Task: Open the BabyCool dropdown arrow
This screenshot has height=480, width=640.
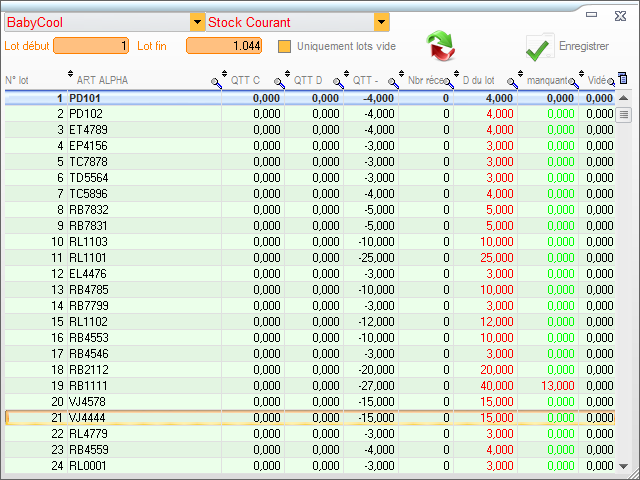Action: point(196,22)
